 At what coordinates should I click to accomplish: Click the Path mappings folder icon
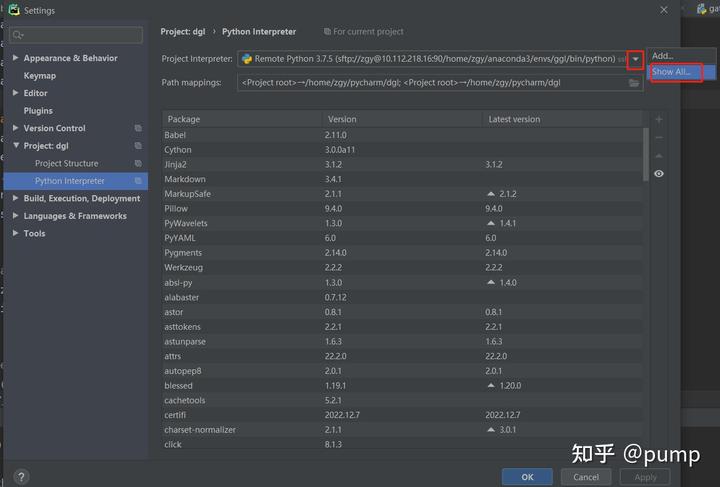pos(634,83)
